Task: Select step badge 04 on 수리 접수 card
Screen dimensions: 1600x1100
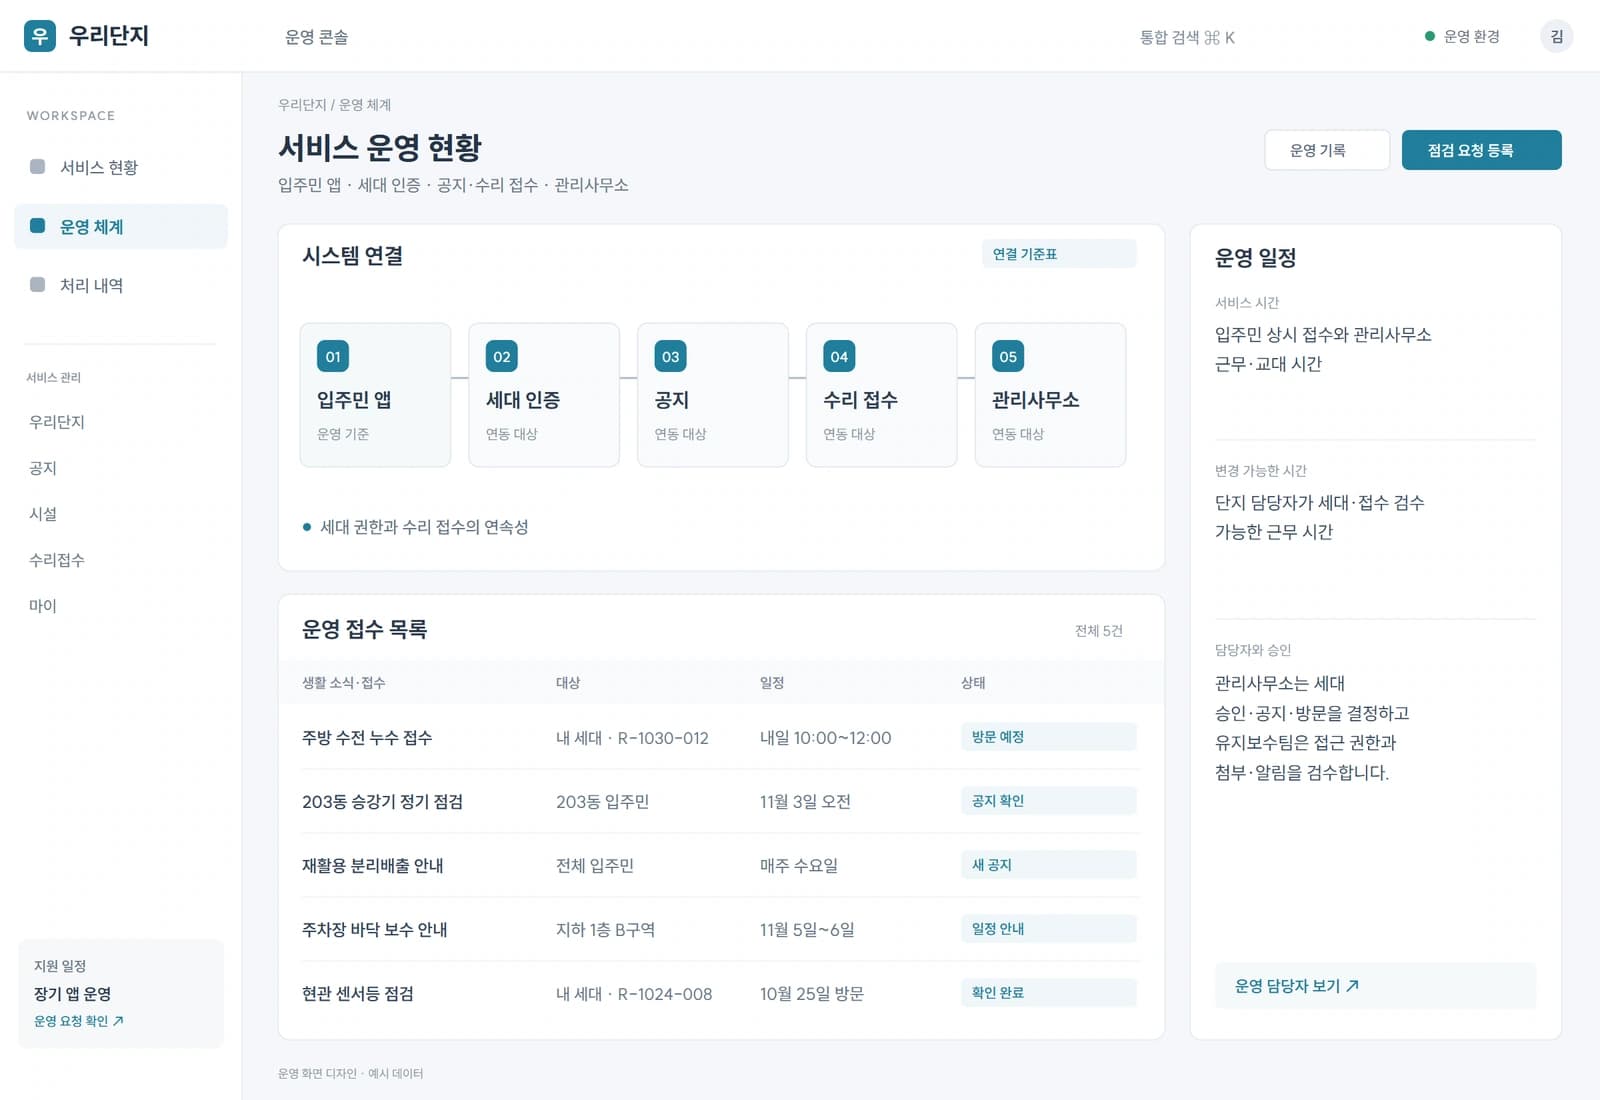Action: pyautogui.click(x=839, y=356)
